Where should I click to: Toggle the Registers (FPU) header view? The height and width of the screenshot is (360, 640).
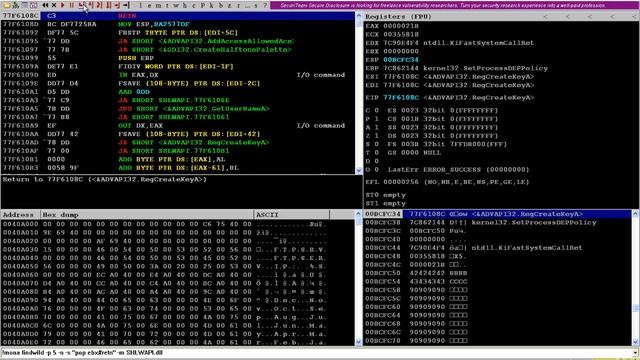coord(398,16)
